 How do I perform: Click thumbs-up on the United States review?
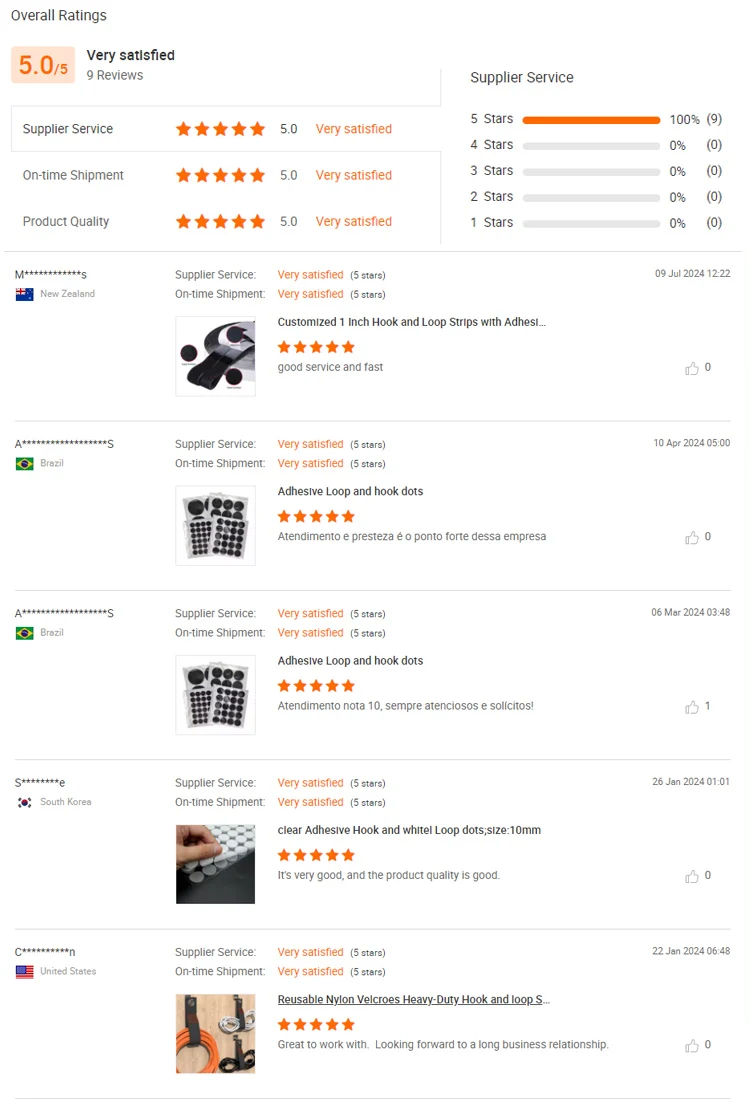pos(693,1045)
